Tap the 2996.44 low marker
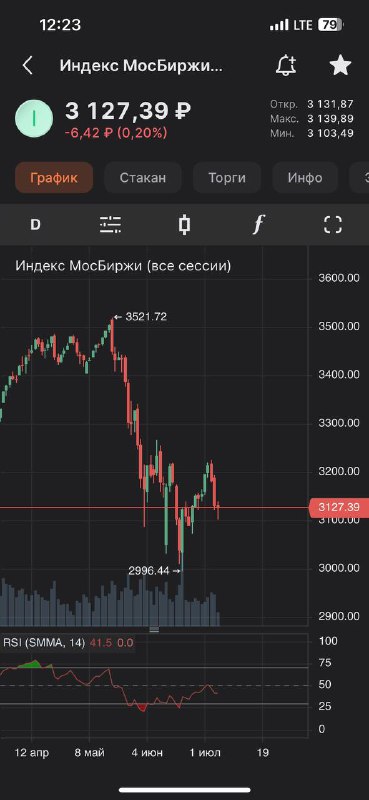This screenshot has width=369, height=800. (155, 571)
